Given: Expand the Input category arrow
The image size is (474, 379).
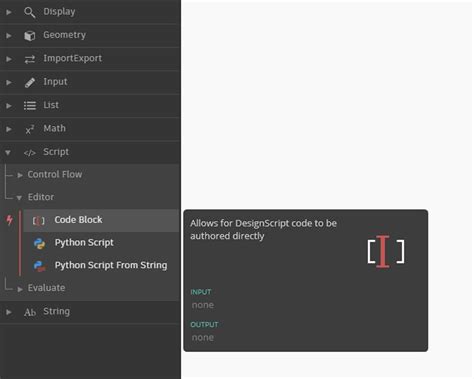Looking at the screenshot, I should pos(9,82).
